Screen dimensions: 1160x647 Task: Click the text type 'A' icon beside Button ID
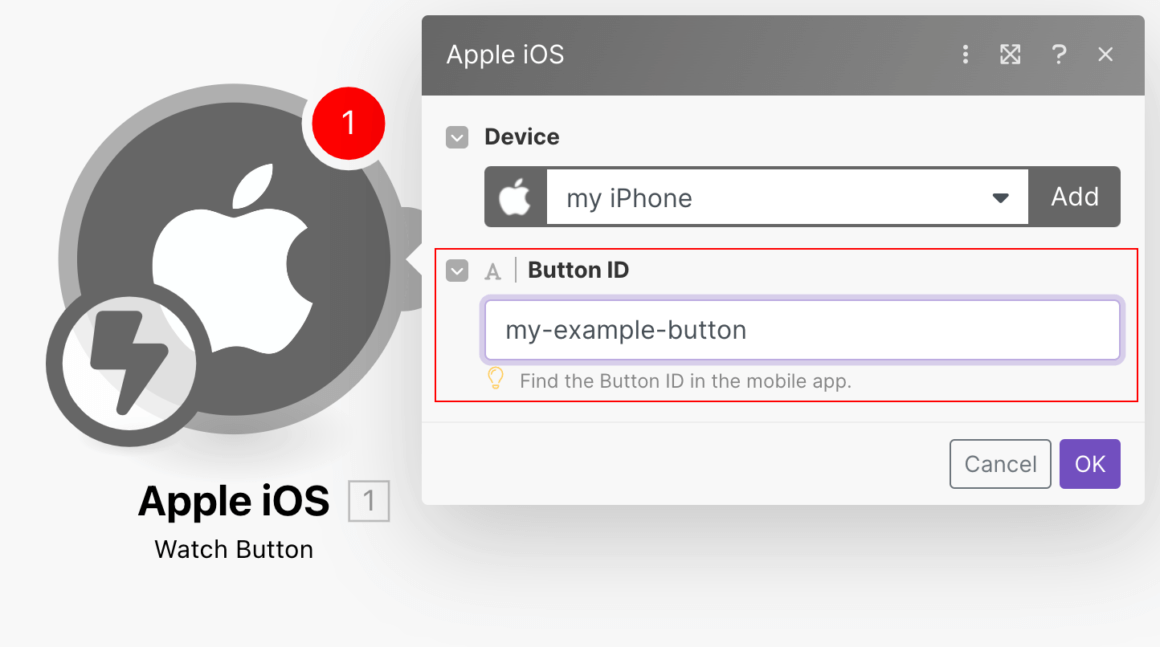point(493,271)
